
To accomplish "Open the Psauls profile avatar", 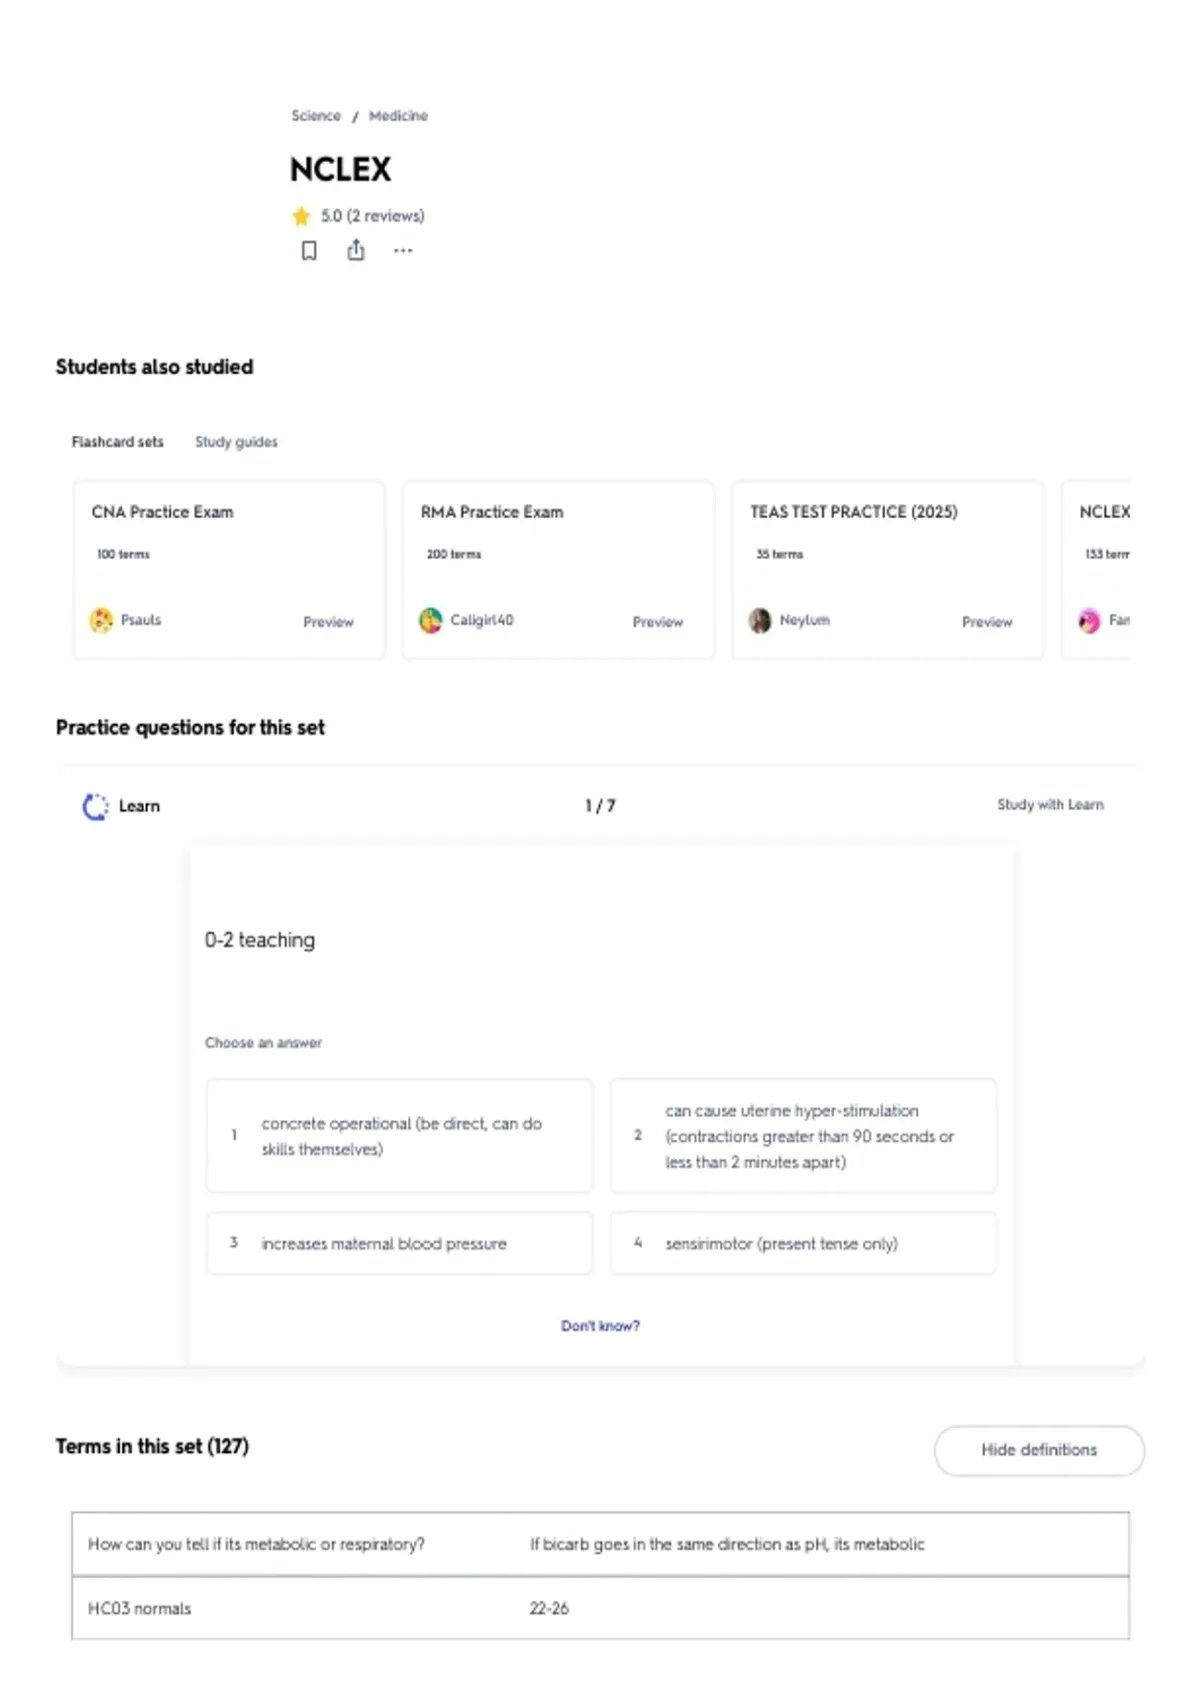I will pyautogui.click(x=101, y=620).
